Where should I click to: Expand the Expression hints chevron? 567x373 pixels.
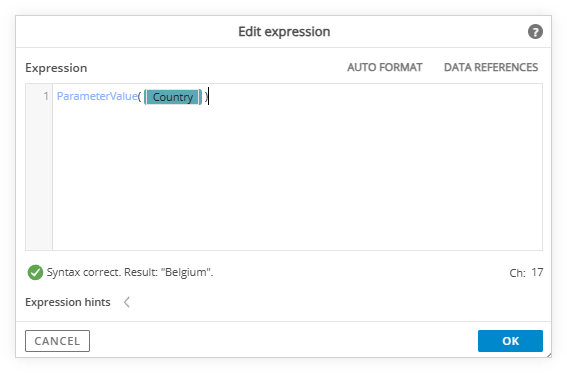tap(127, 302)
